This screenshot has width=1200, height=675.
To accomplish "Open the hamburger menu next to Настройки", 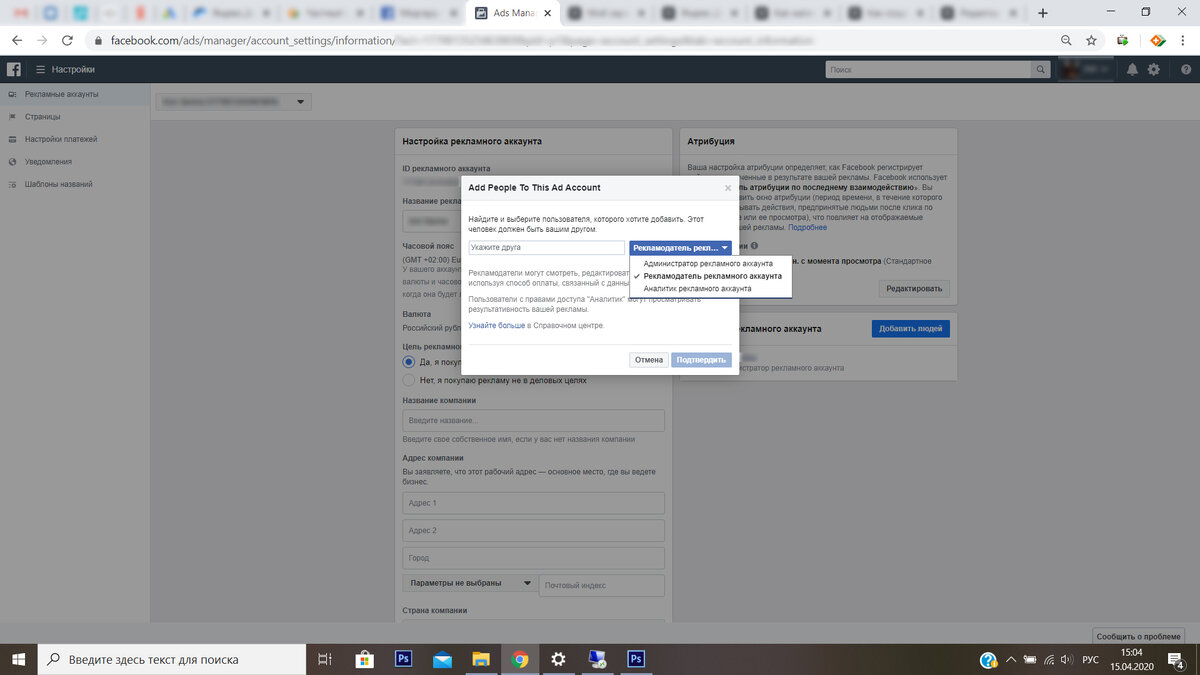I will 40,69.
